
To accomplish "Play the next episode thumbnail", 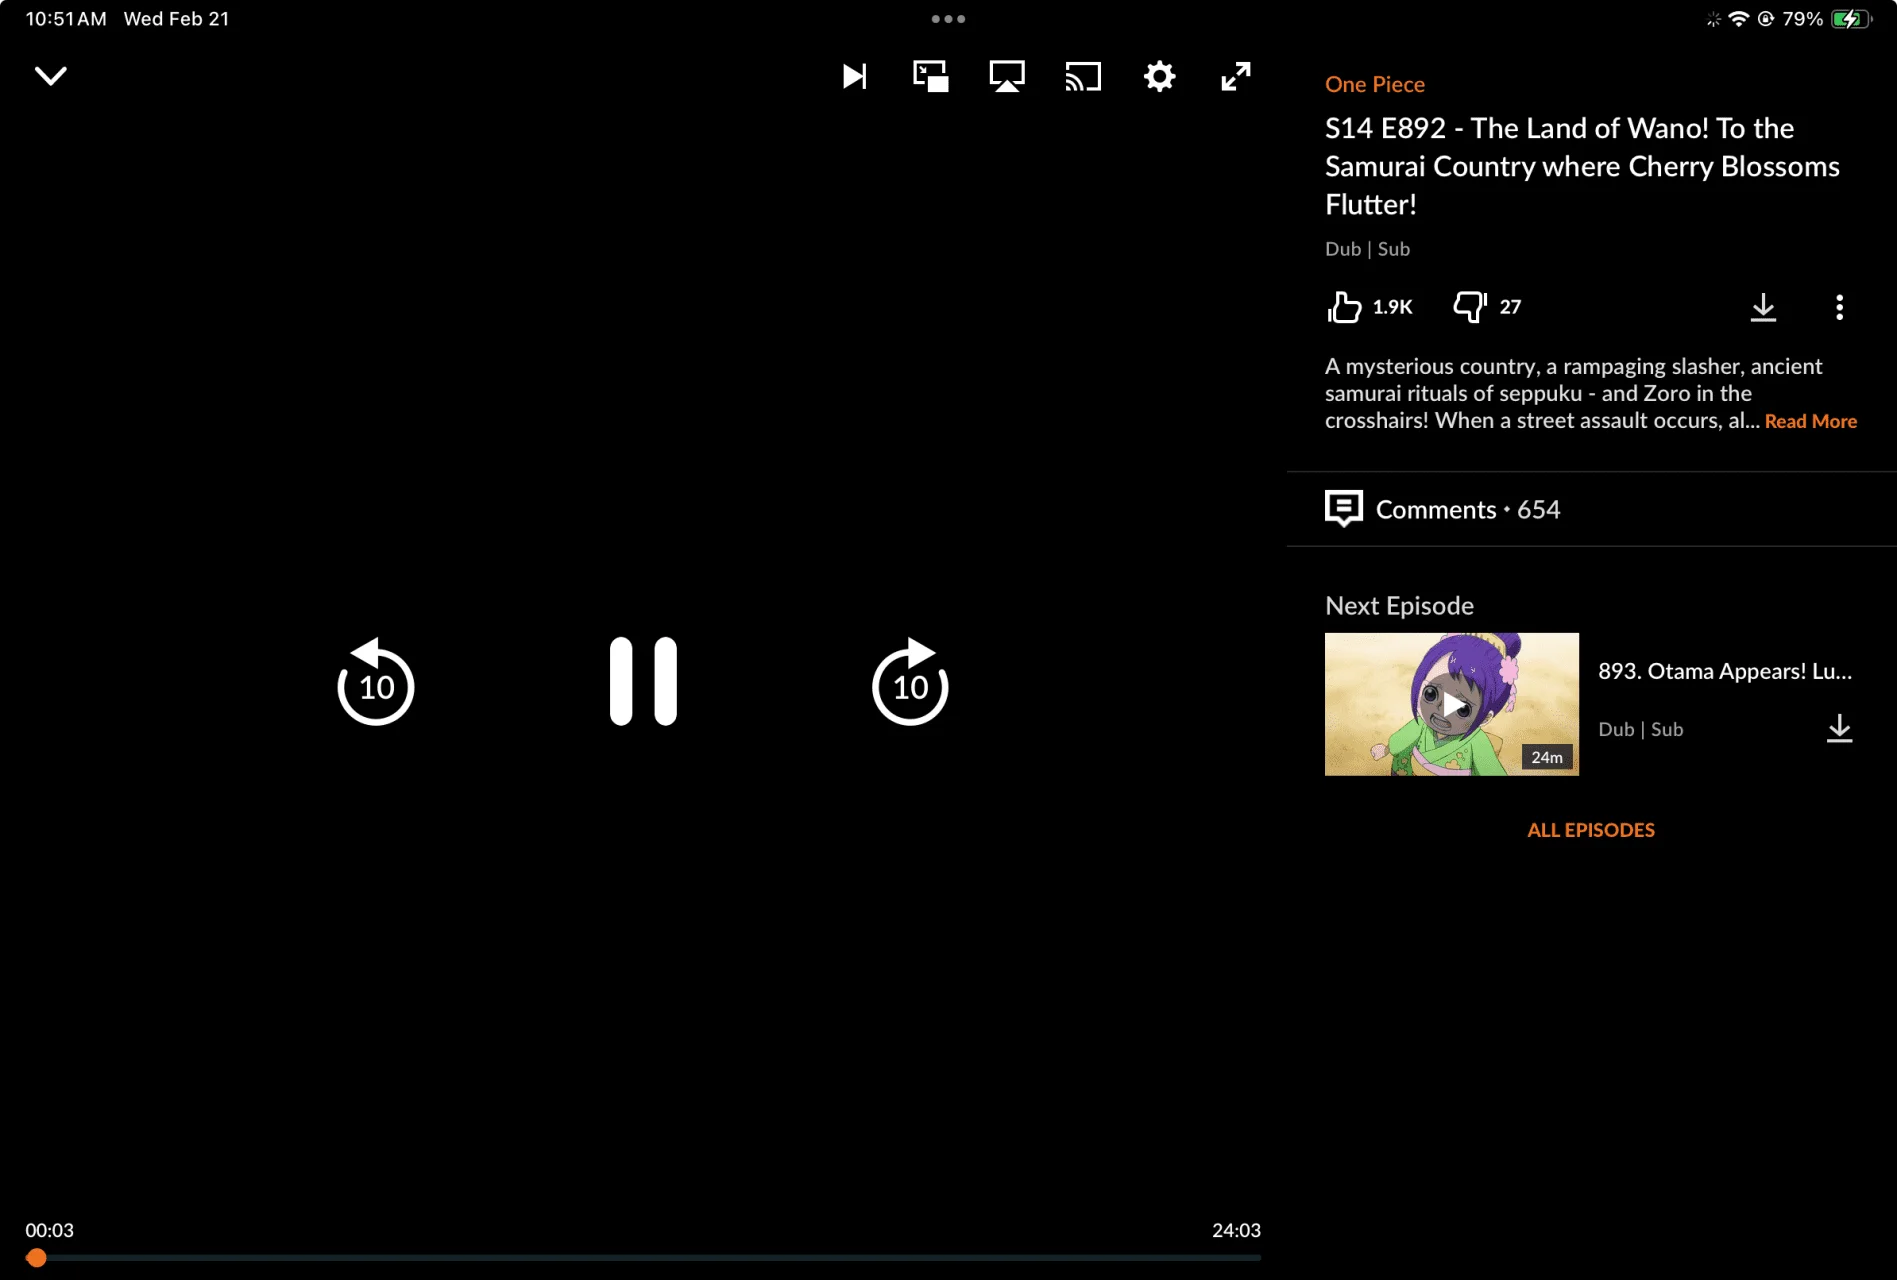I will (x=1451, y=704).
